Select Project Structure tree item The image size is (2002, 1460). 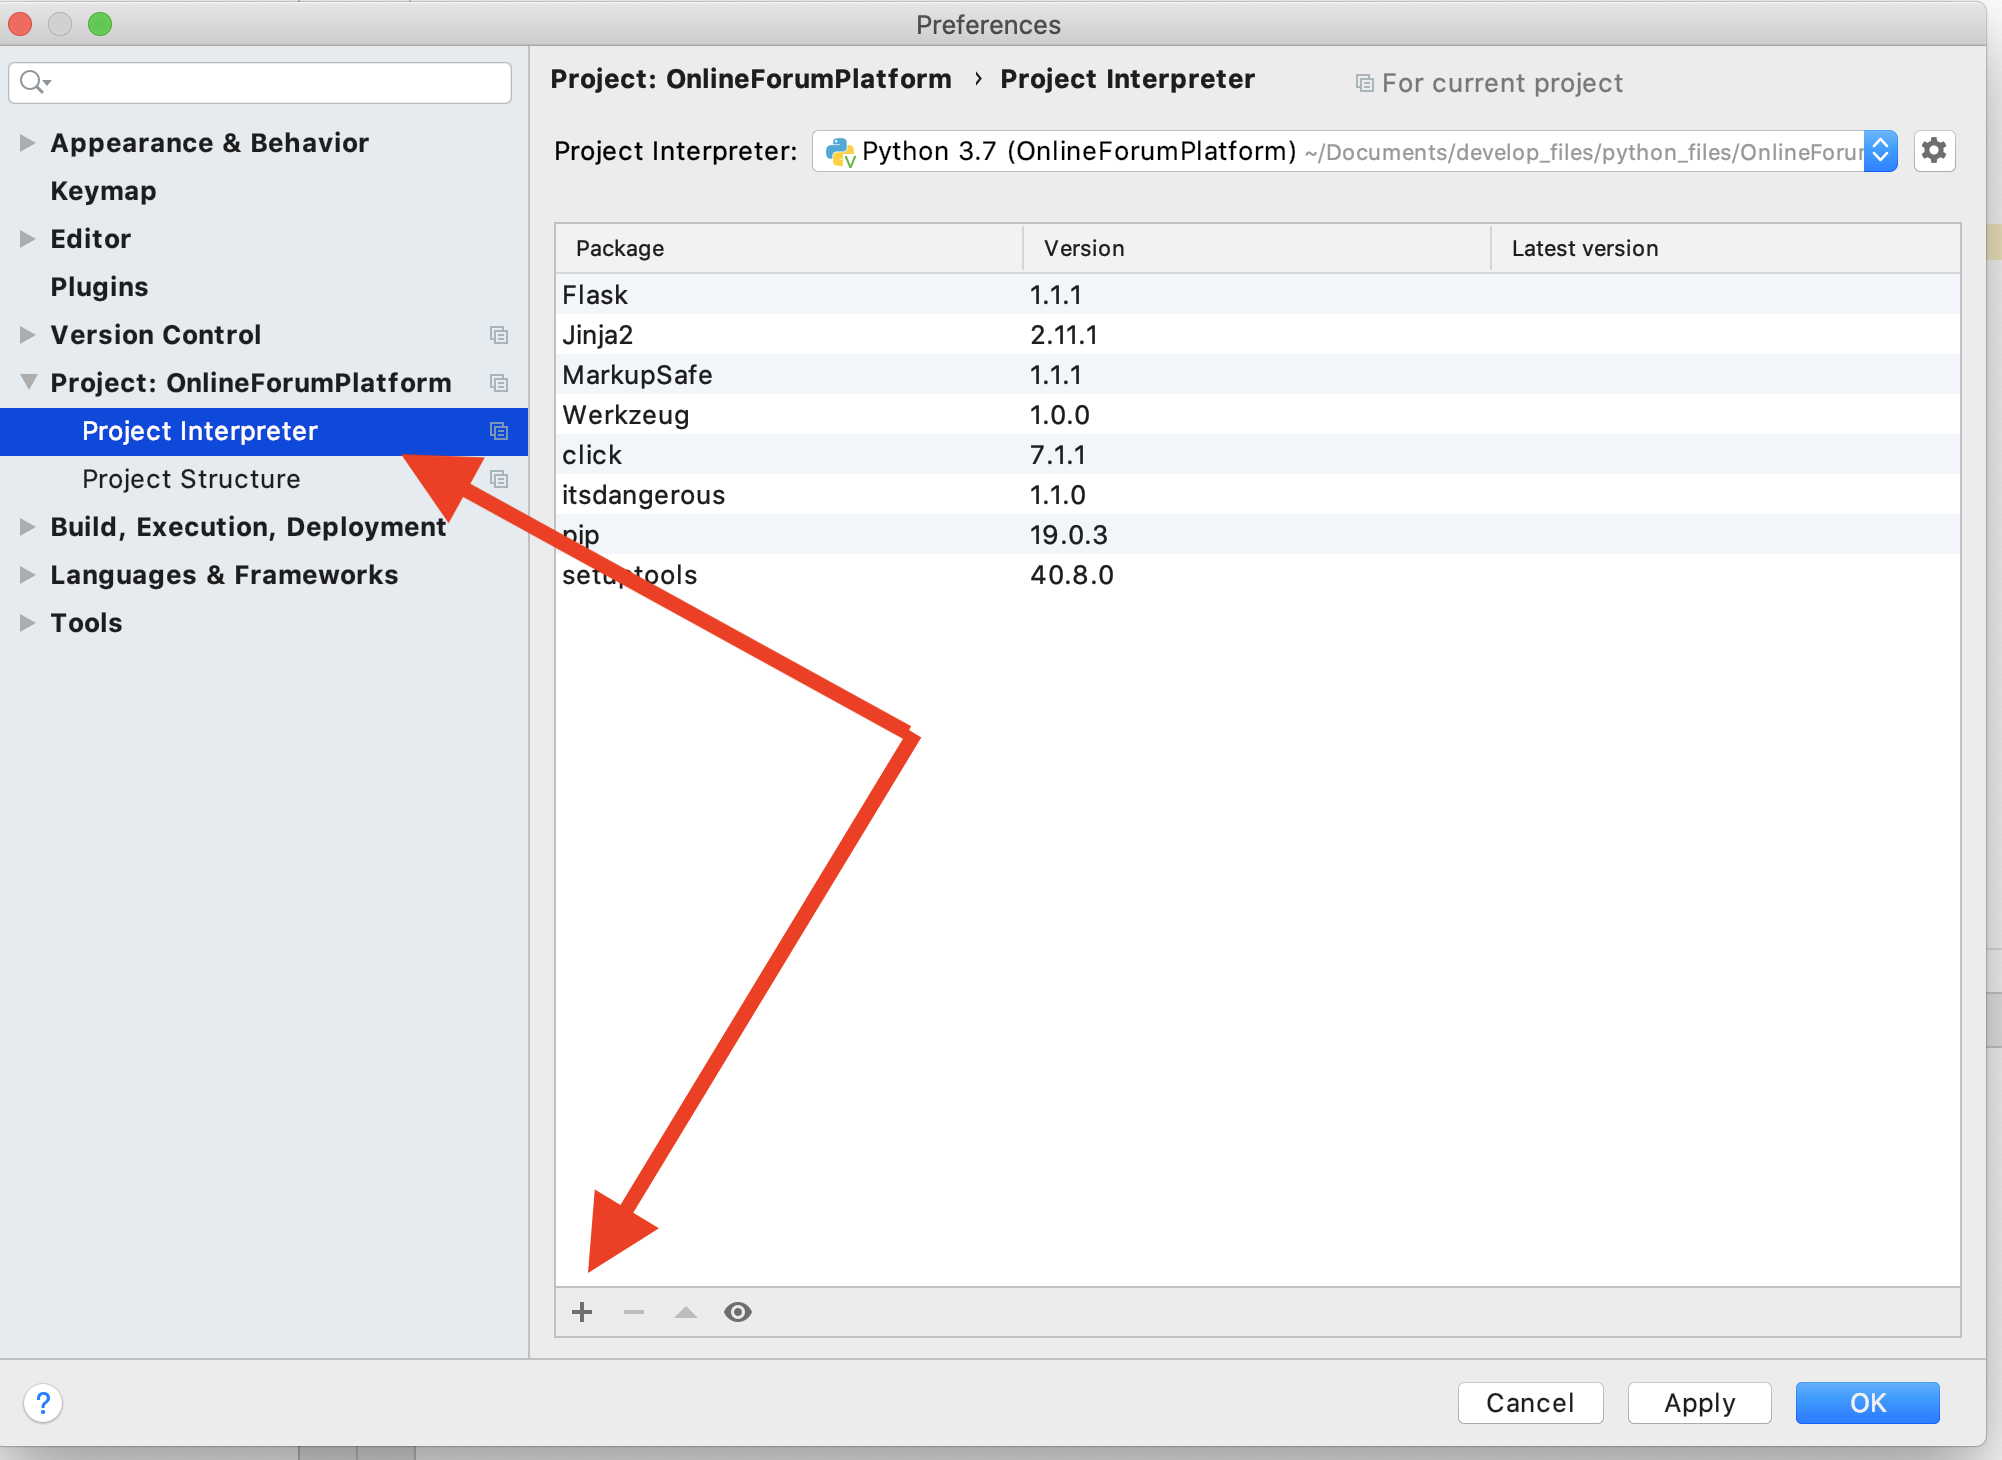pyautogui.click(x=191, y=479)
